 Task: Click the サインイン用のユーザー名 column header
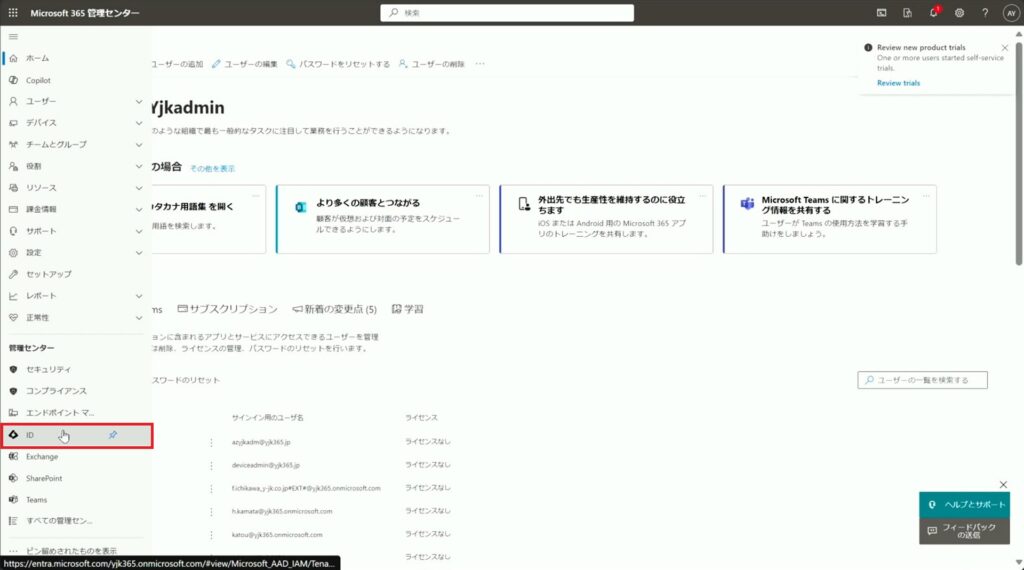coord(268,418)
